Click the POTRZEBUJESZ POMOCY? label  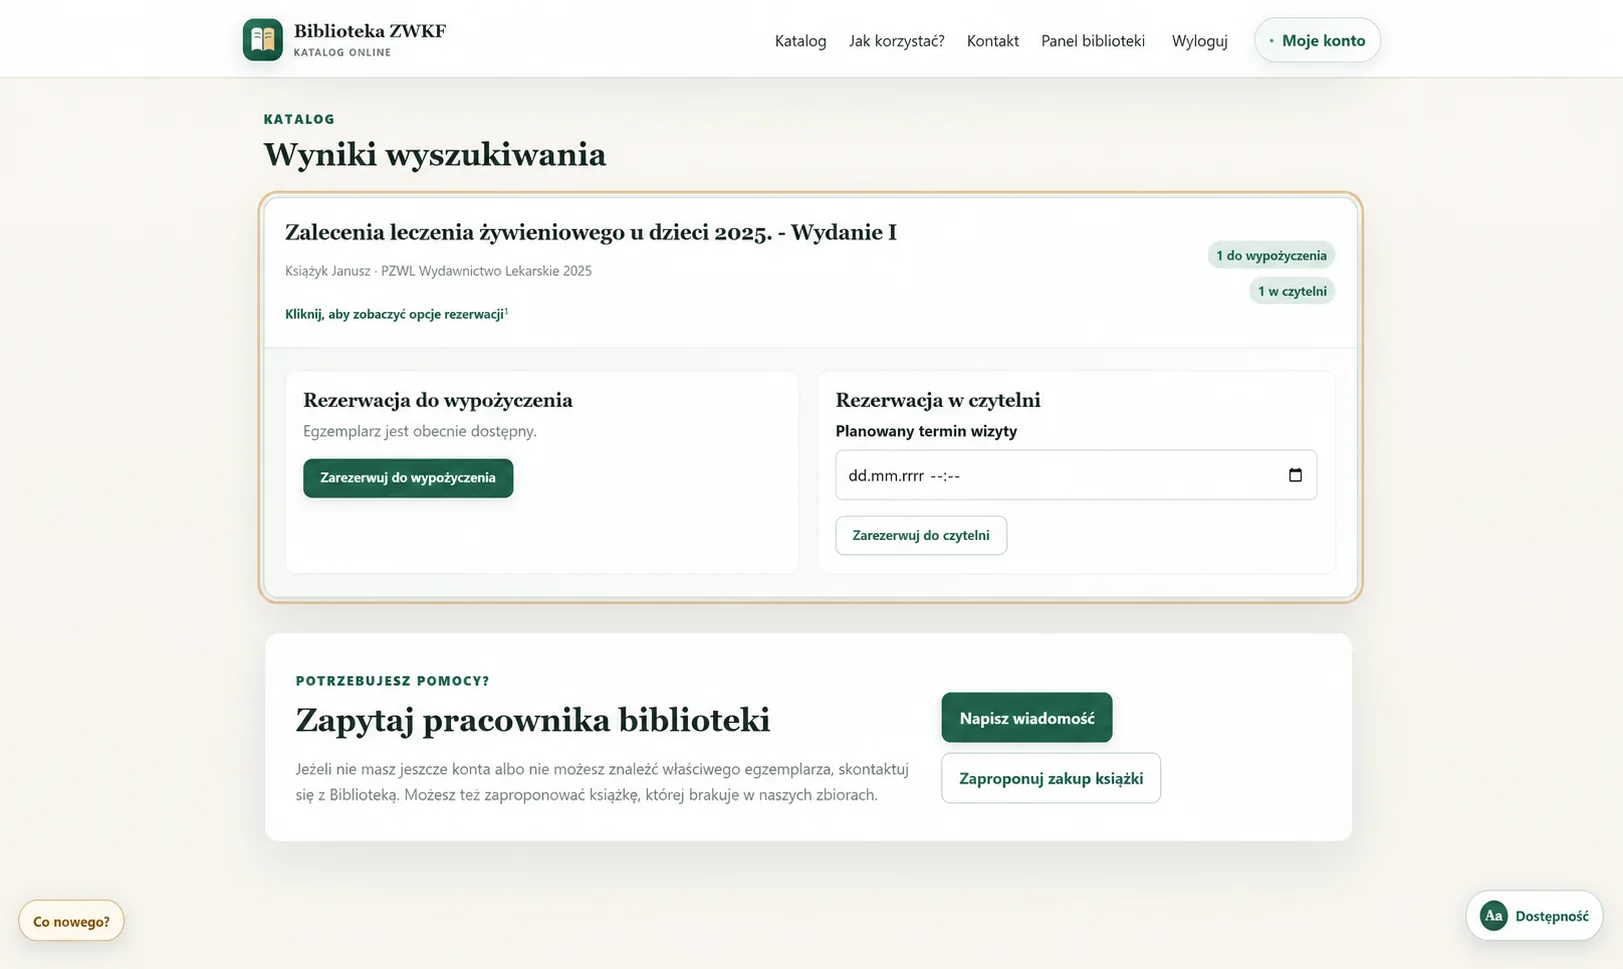pyautogui.click(x=392, y=681)
